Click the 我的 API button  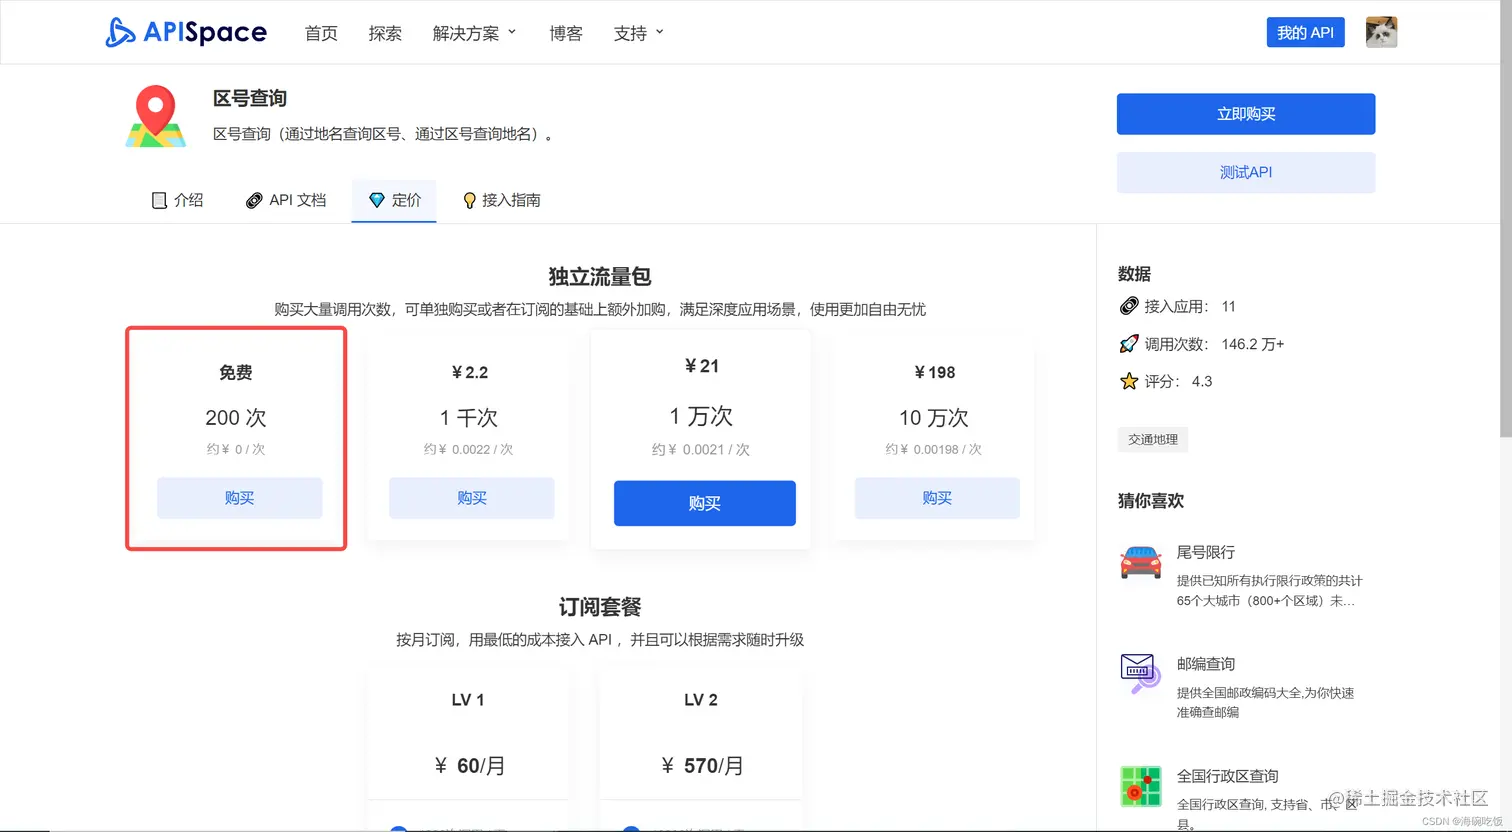[1305, 32]
